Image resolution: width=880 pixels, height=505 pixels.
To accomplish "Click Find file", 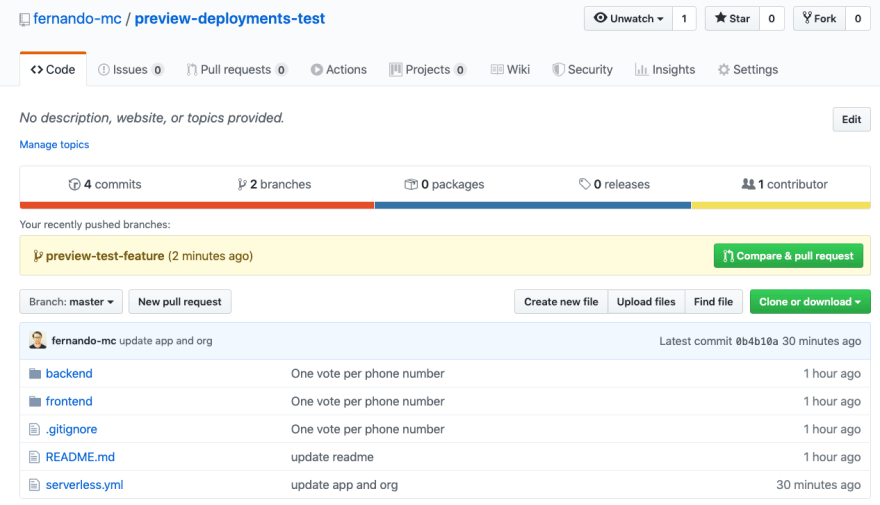I will pos(713,302).
